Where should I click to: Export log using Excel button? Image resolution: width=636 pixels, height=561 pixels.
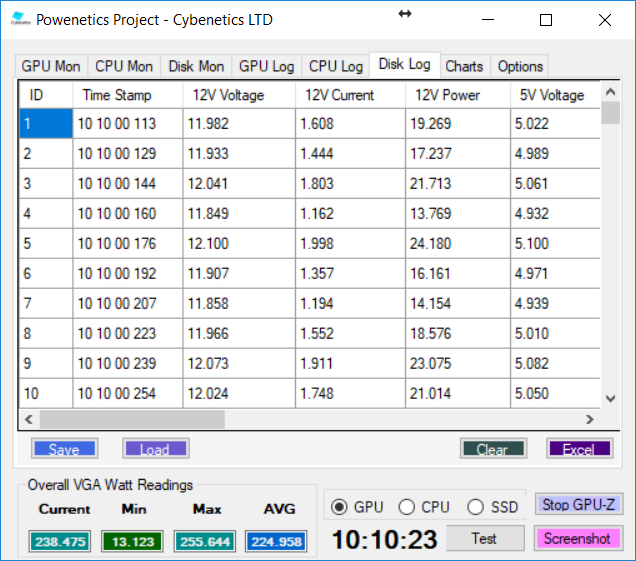coord(580,449)
